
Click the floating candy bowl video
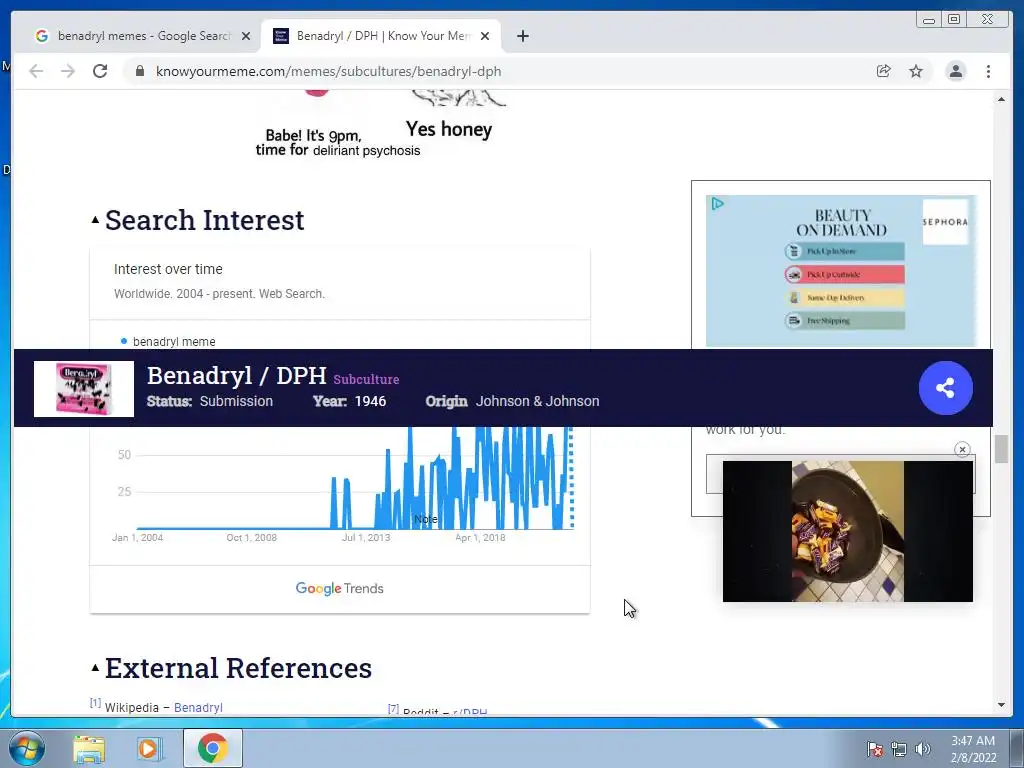[x=848, y=531]
